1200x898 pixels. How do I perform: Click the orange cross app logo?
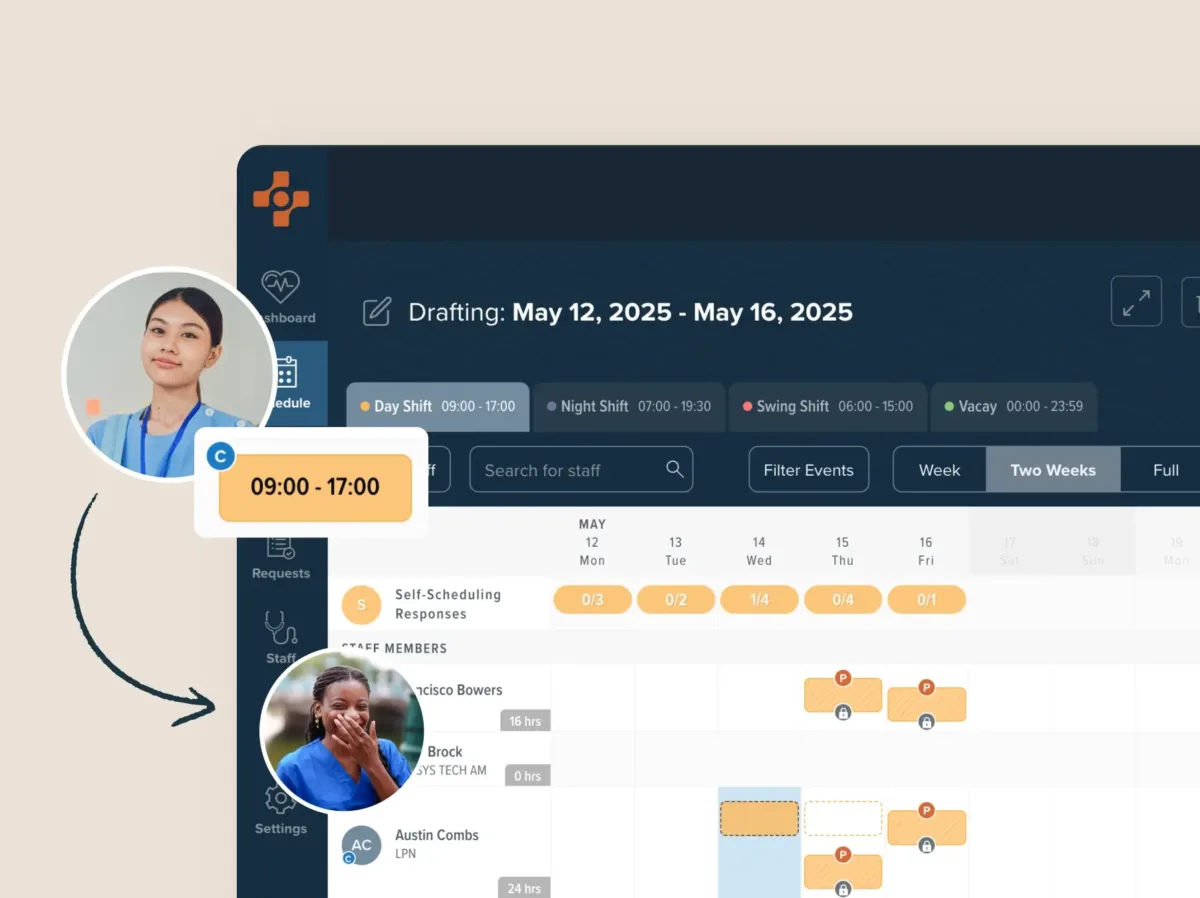pos(281,198)
